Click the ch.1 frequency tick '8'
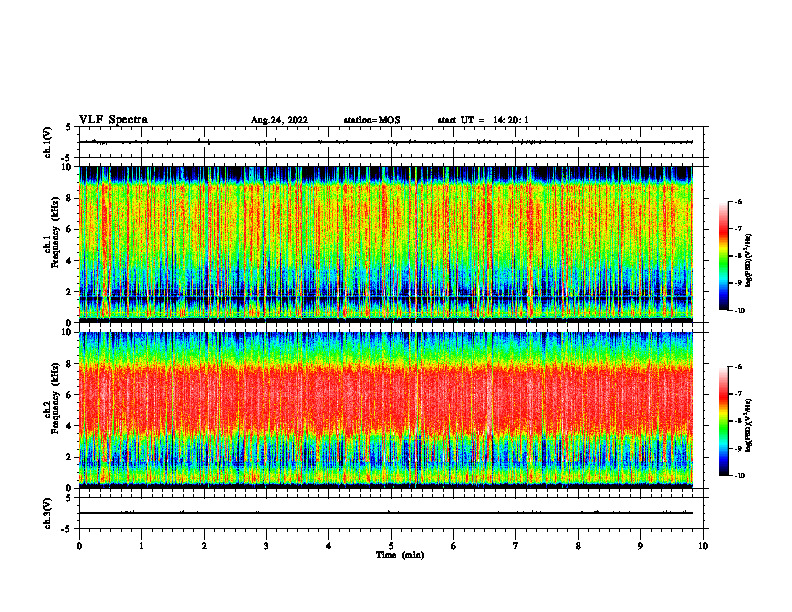This screenshot has height=612, width=792. pyautogui.click(x=70, y=198)
